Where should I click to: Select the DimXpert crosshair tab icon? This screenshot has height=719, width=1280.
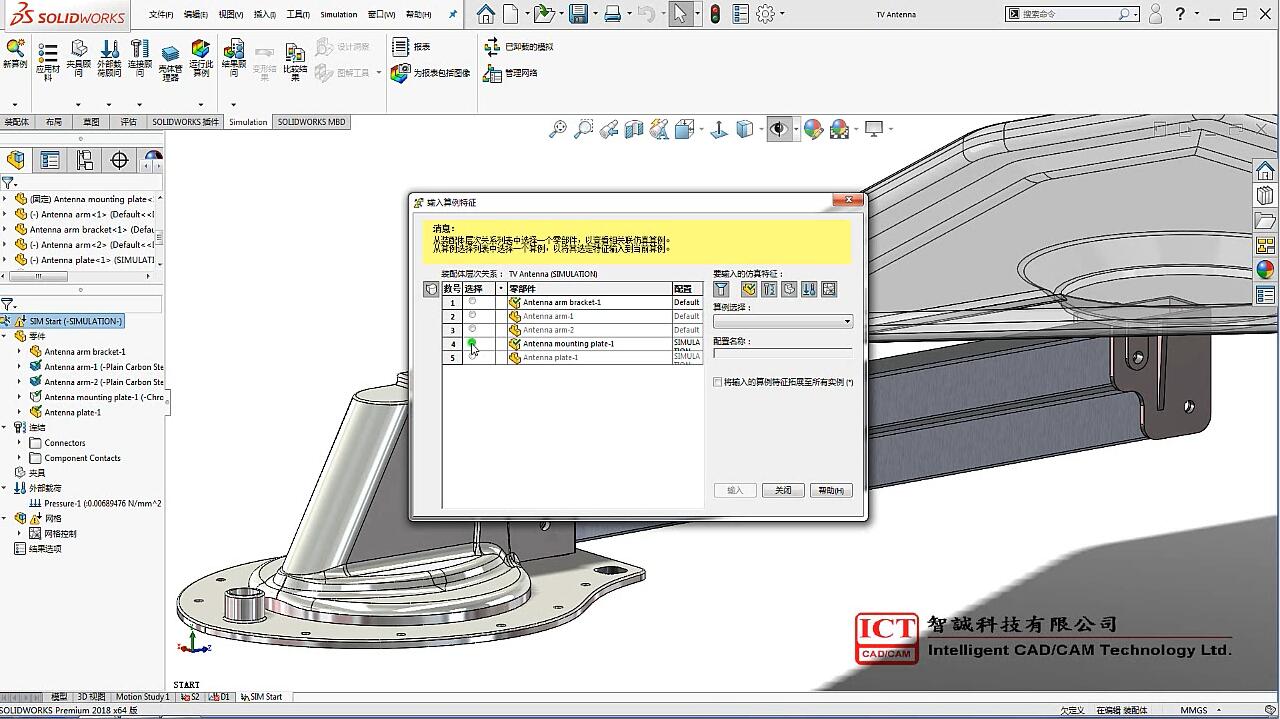pyautogui.click(x=119, y=160)
